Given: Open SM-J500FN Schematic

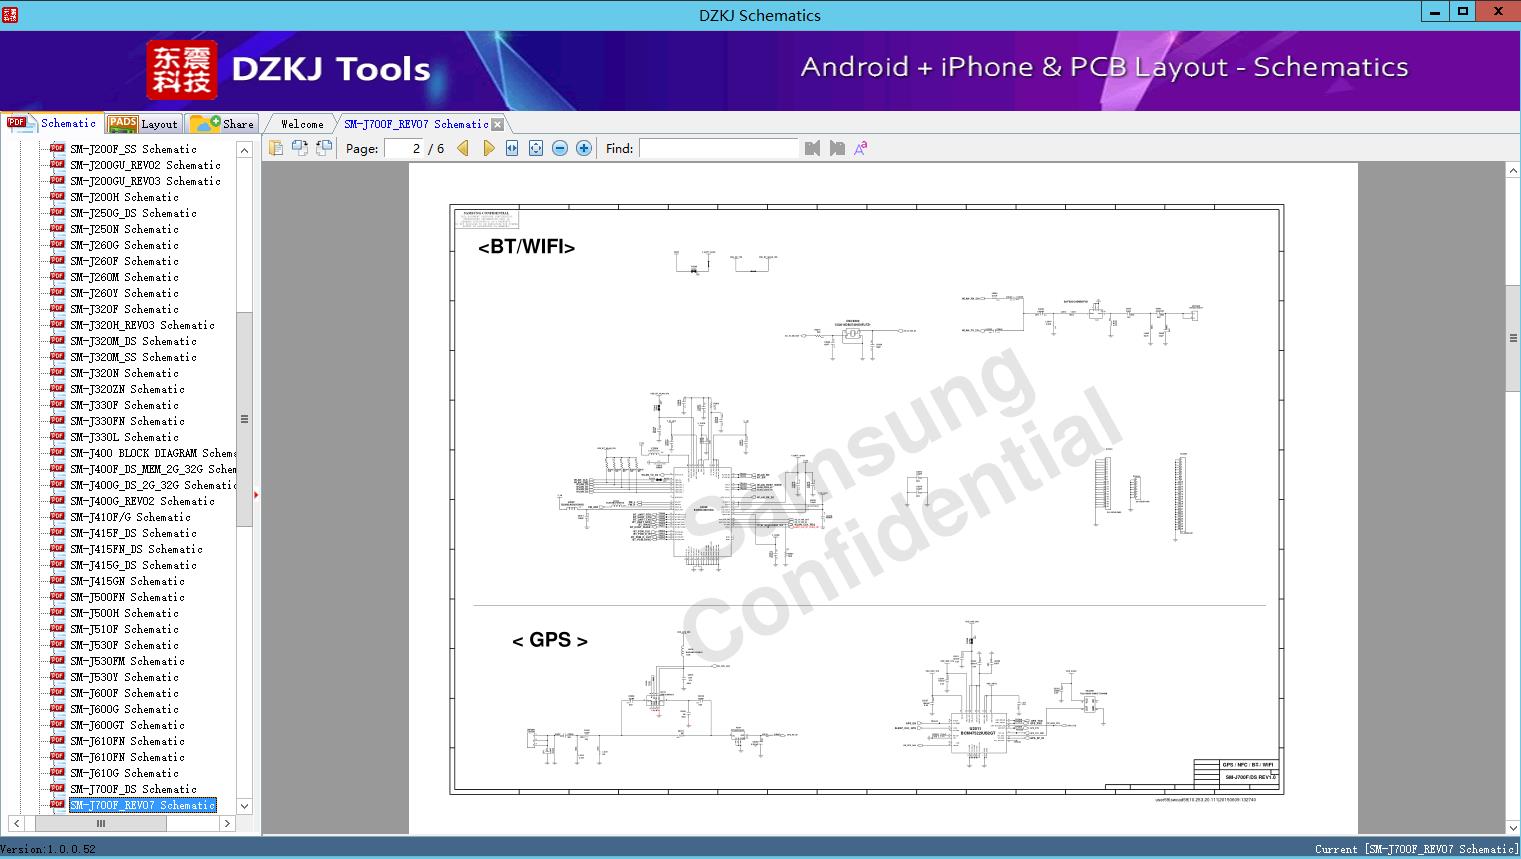Looking at the screenshot, I should [x=127, y=597].
